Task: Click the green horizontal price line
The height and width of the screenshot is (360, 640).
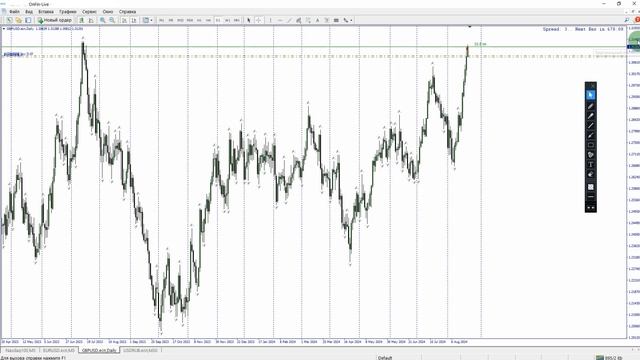Action: pyautogui.click(x=313, y=47)
